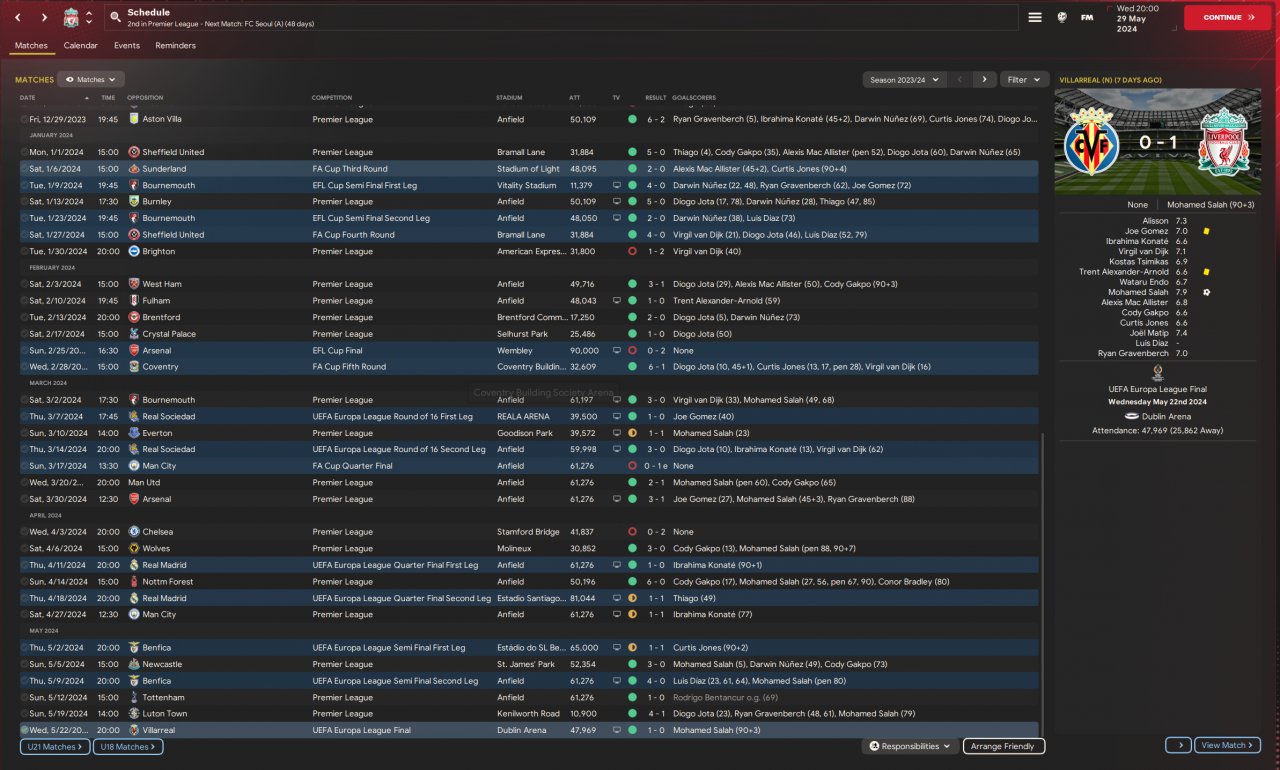Click the Newcastle club badge
The image size is (1280, 770).
(134, 664)
